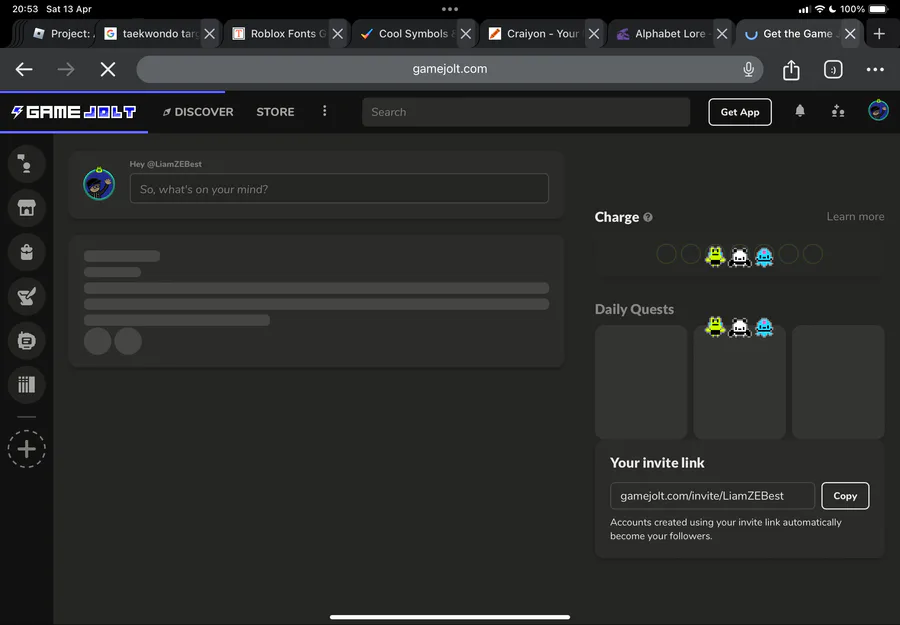
Task: Click the Game Jolt logo
Action: 73,112
